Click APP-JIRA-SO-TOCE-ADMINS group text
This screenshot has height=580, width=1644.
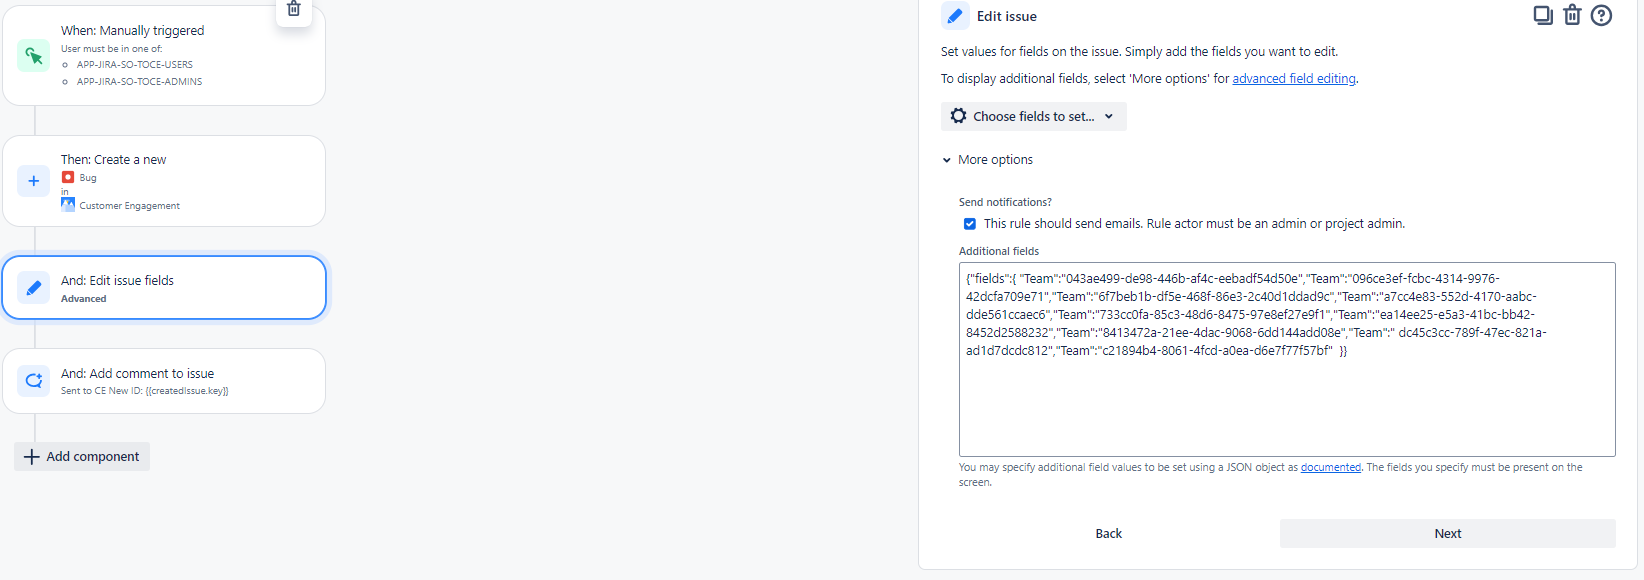139,82
